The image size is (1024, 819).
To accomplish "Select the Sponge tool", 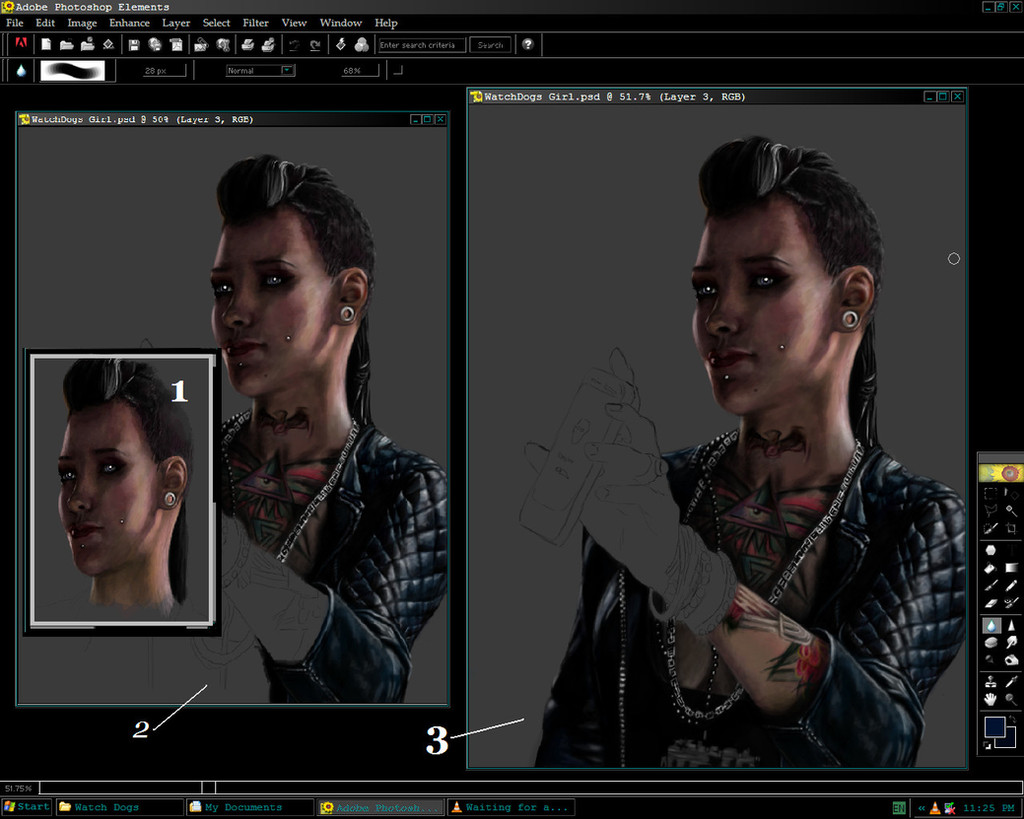I will coord(991,643).
